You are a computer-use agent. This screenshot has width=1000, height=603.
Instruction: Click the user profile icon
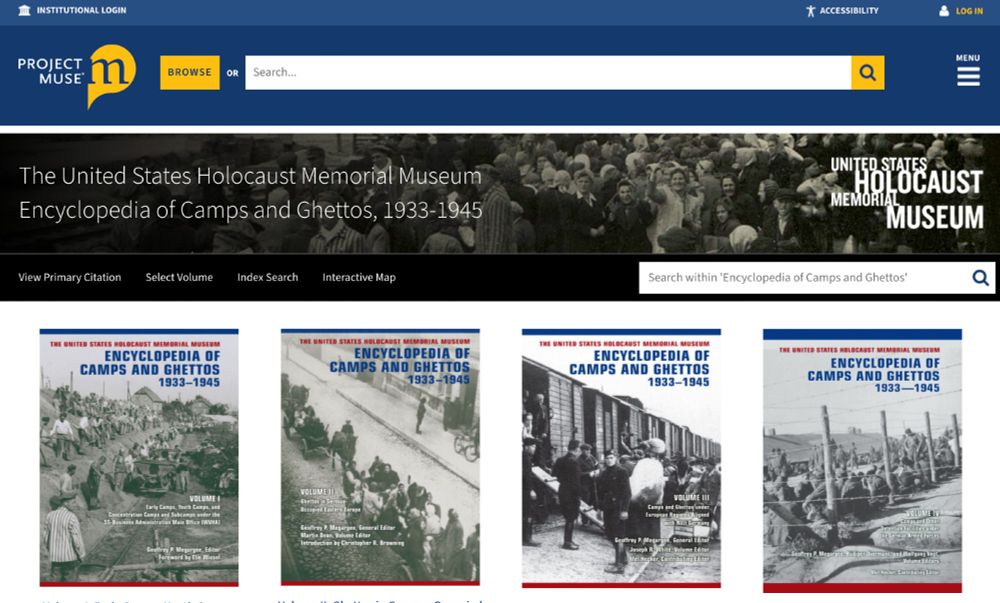point(944,11)
